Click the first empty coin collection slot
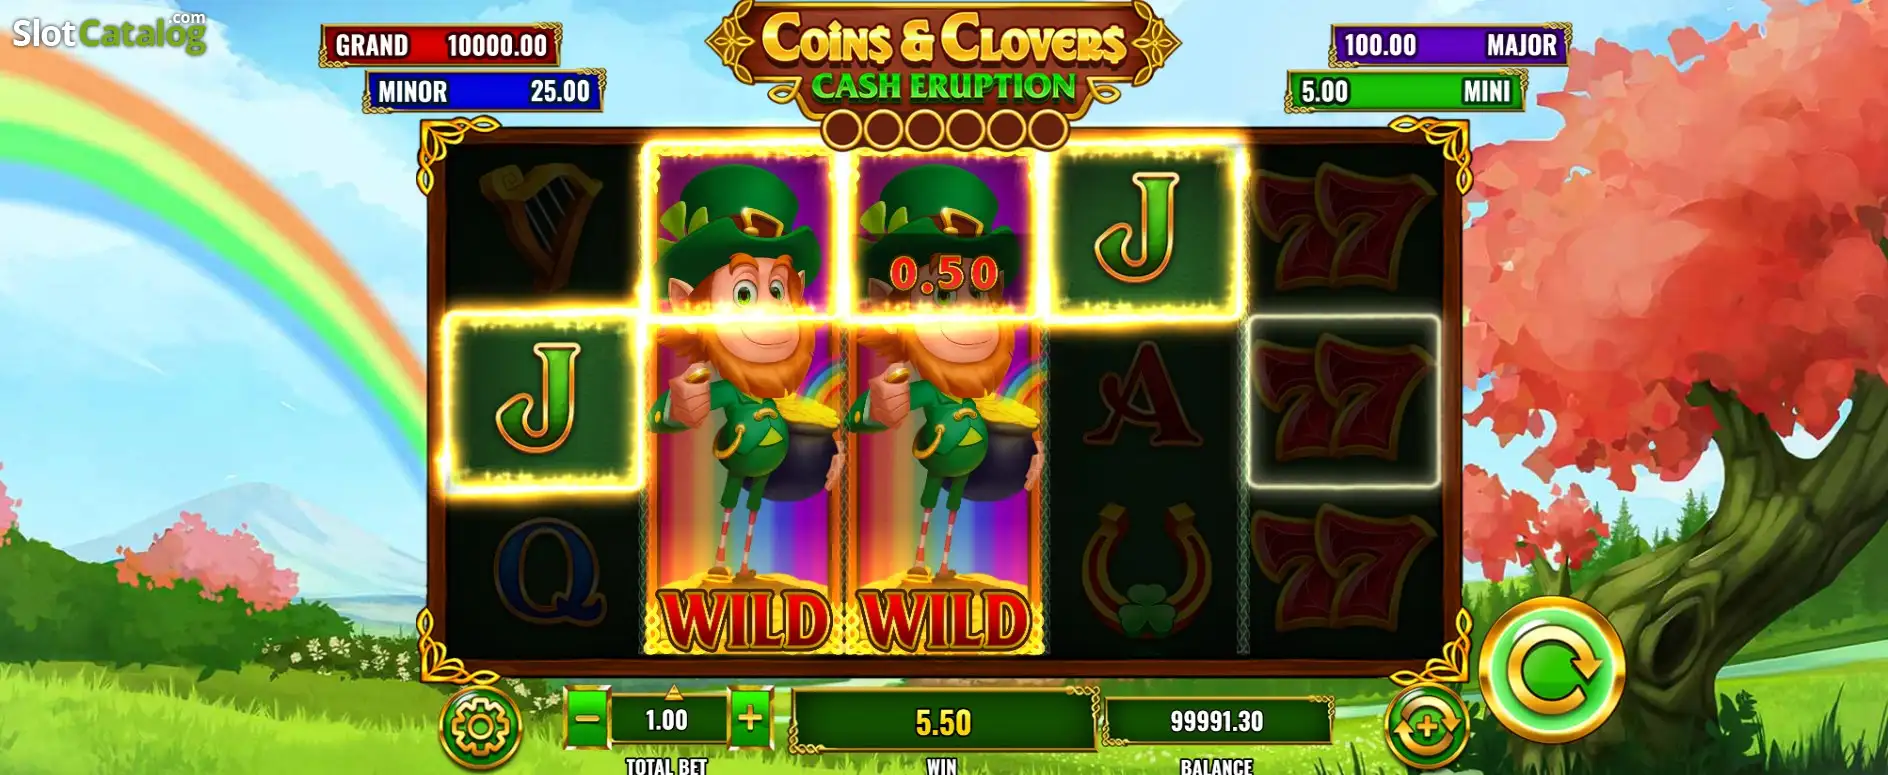Screen dimensions: 1888x775 843,129
